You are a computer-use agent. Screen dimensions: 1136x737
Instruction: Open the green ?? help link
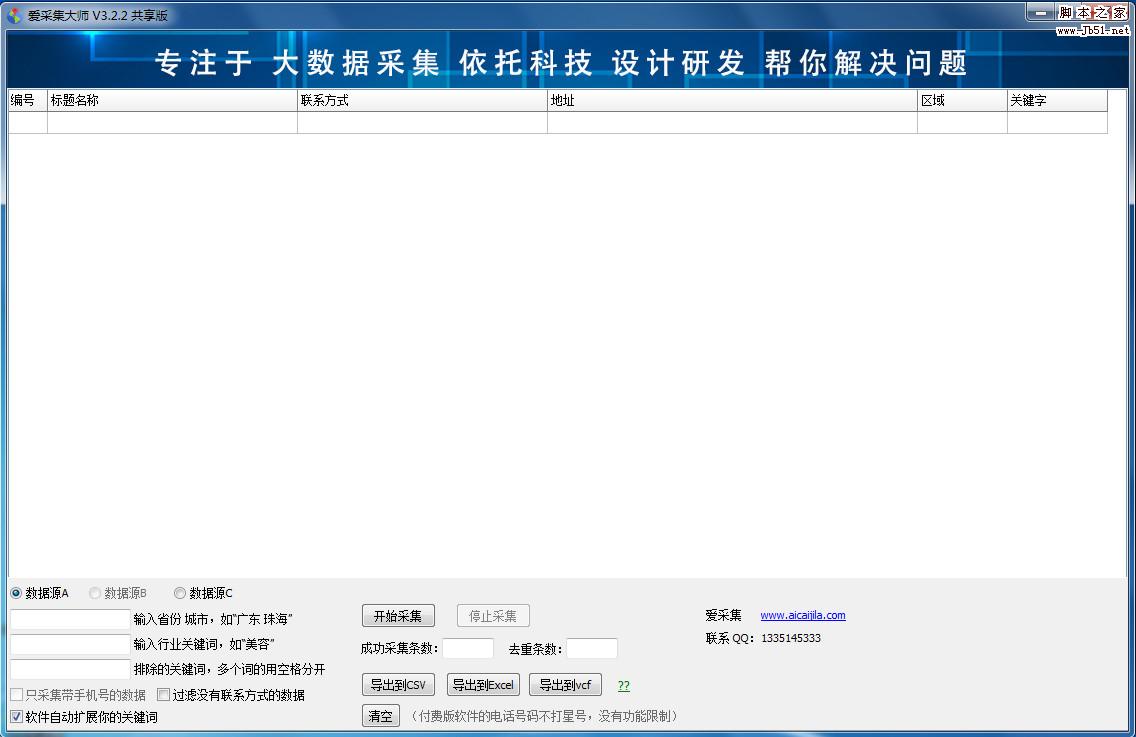[x=623, y=685]
